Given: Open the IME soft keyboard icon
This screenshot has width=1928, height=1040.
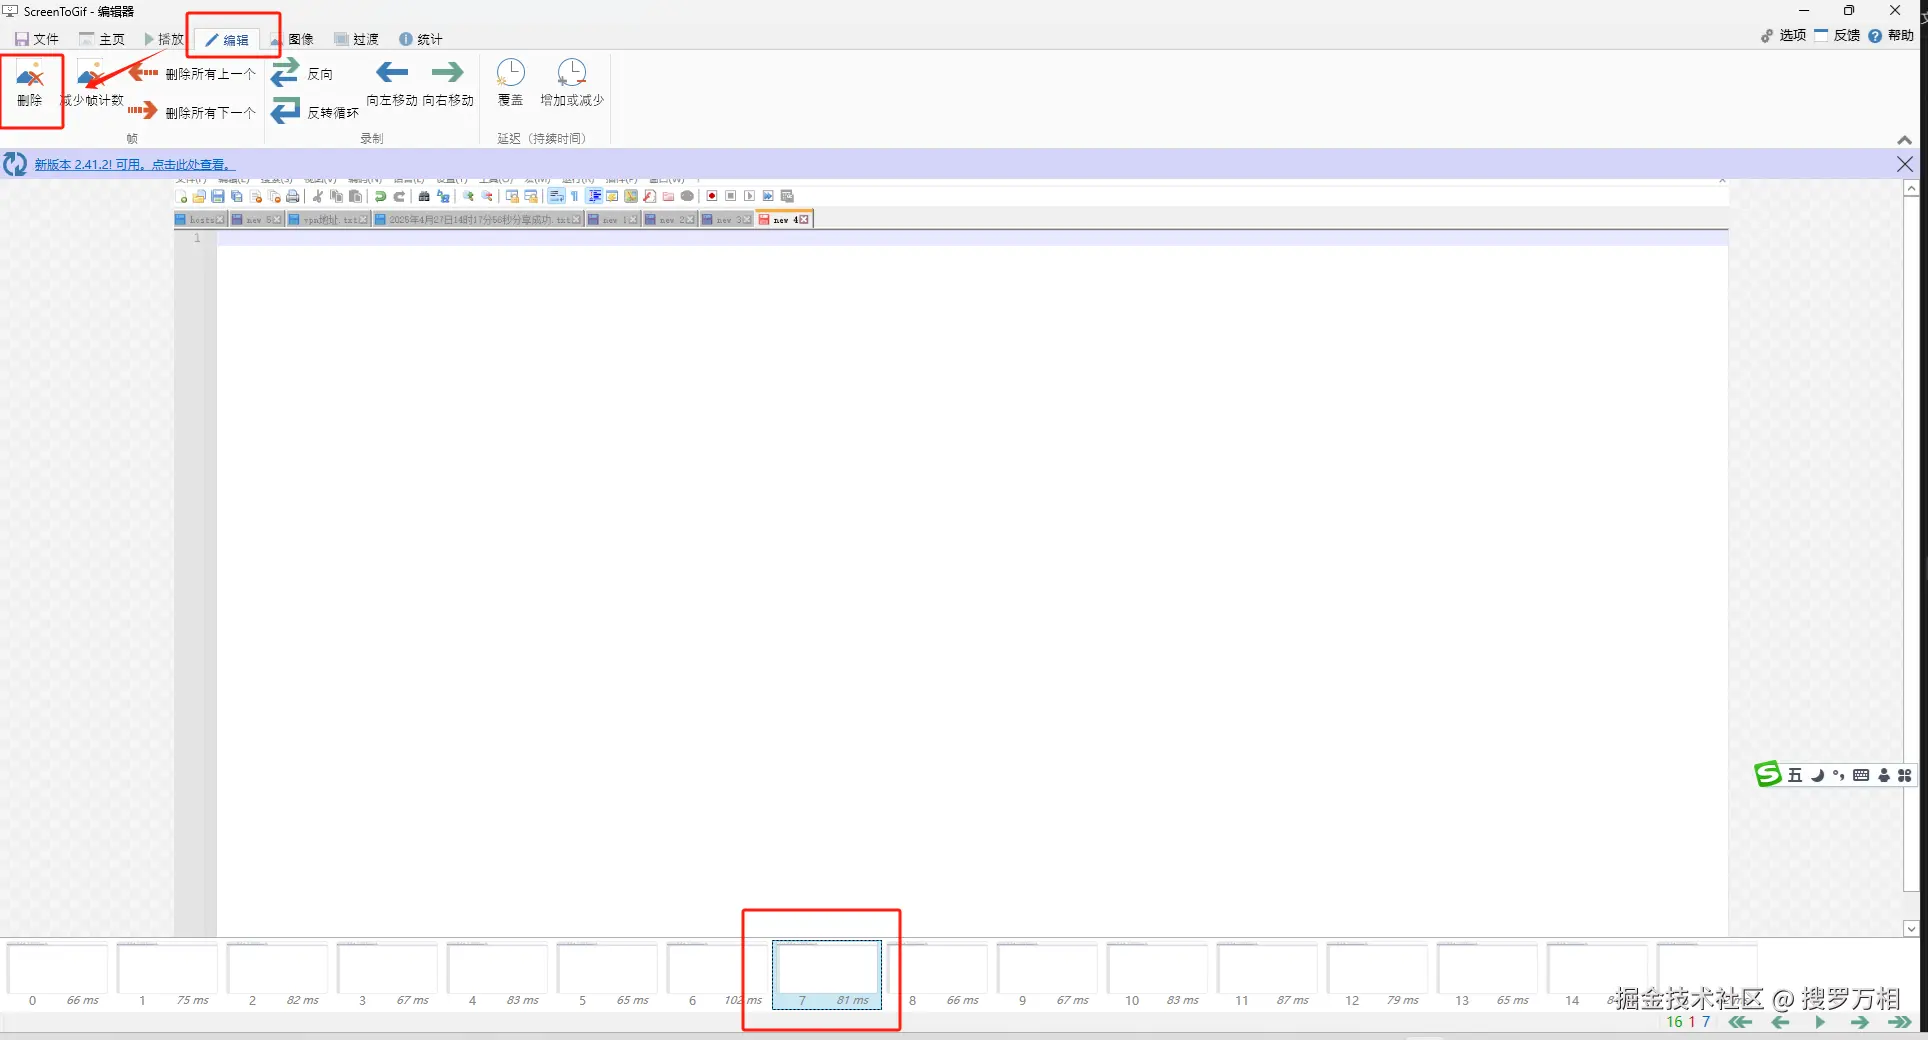Looking at the screenshot, I should click(x=1861, y=775).
